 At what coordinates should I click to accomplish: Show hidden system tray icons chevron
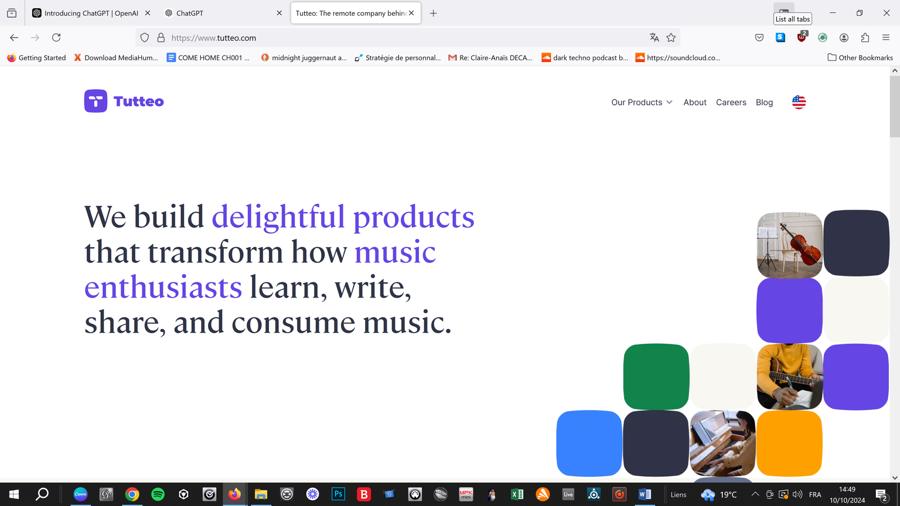pyautogui.click(x=755, y=494)
